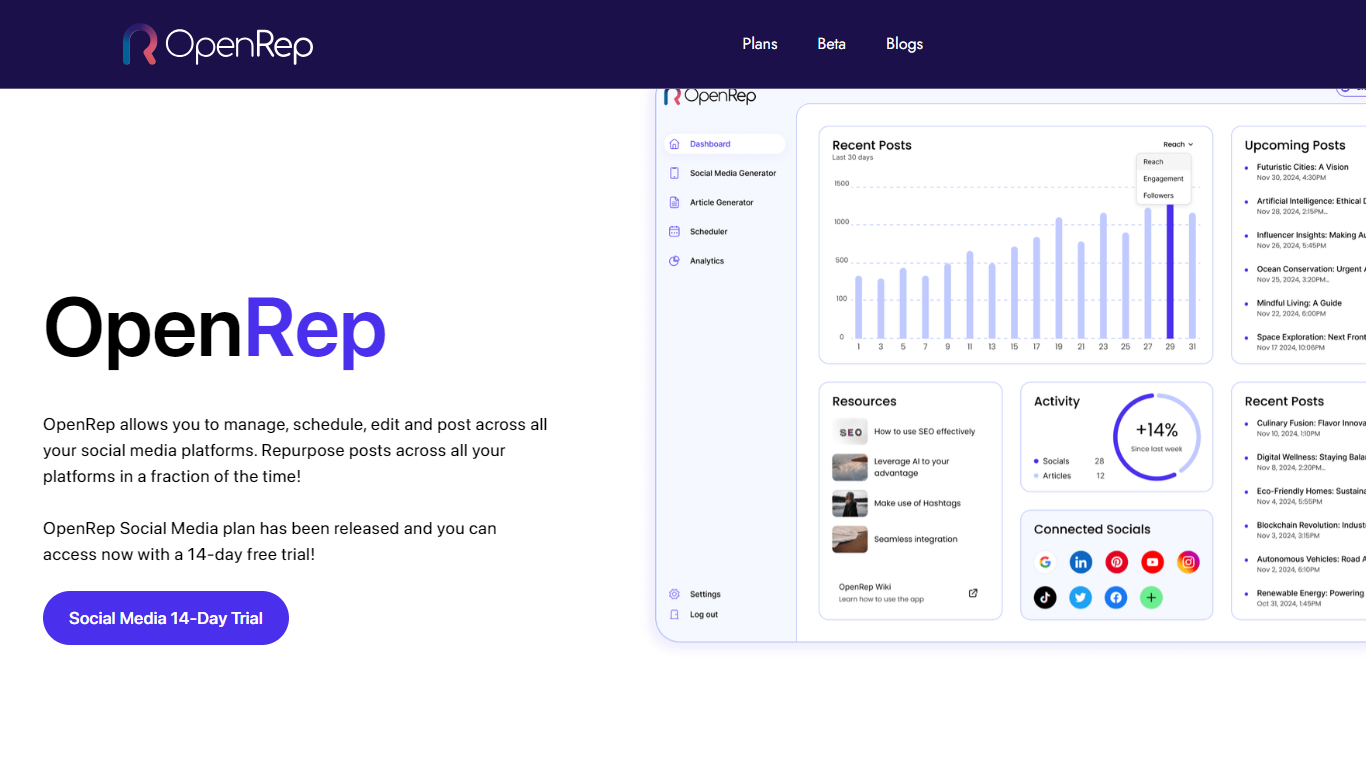Click the Scheduler calendar icon
The height and width of the screenshot is (768, 1366).
(x=674, y=231)
